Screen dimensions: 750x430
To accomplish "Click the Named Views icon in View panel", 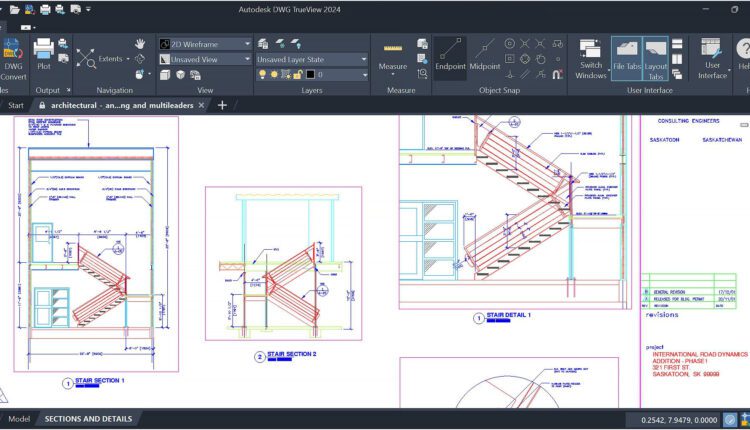I will (x=195, y=75).
